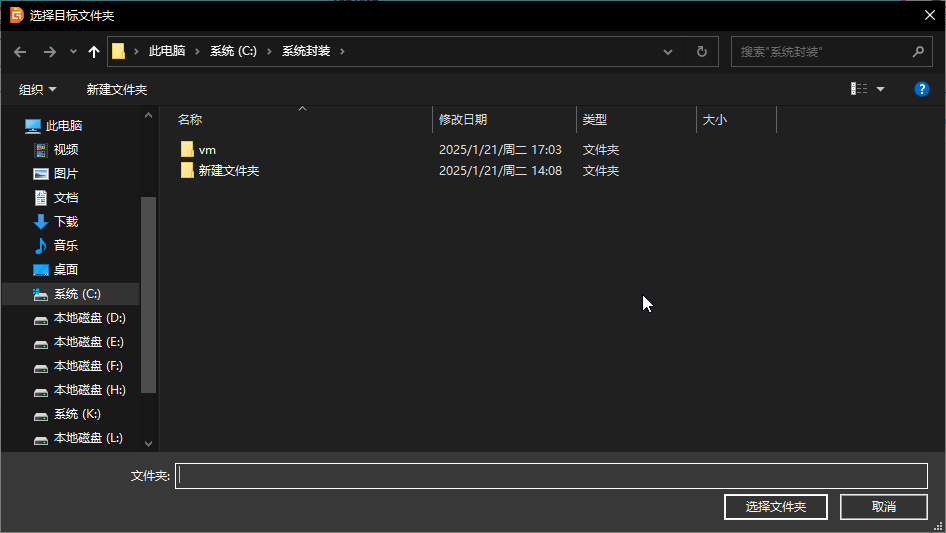Open the Help question mark icon
946x533 pixels.
922,89
